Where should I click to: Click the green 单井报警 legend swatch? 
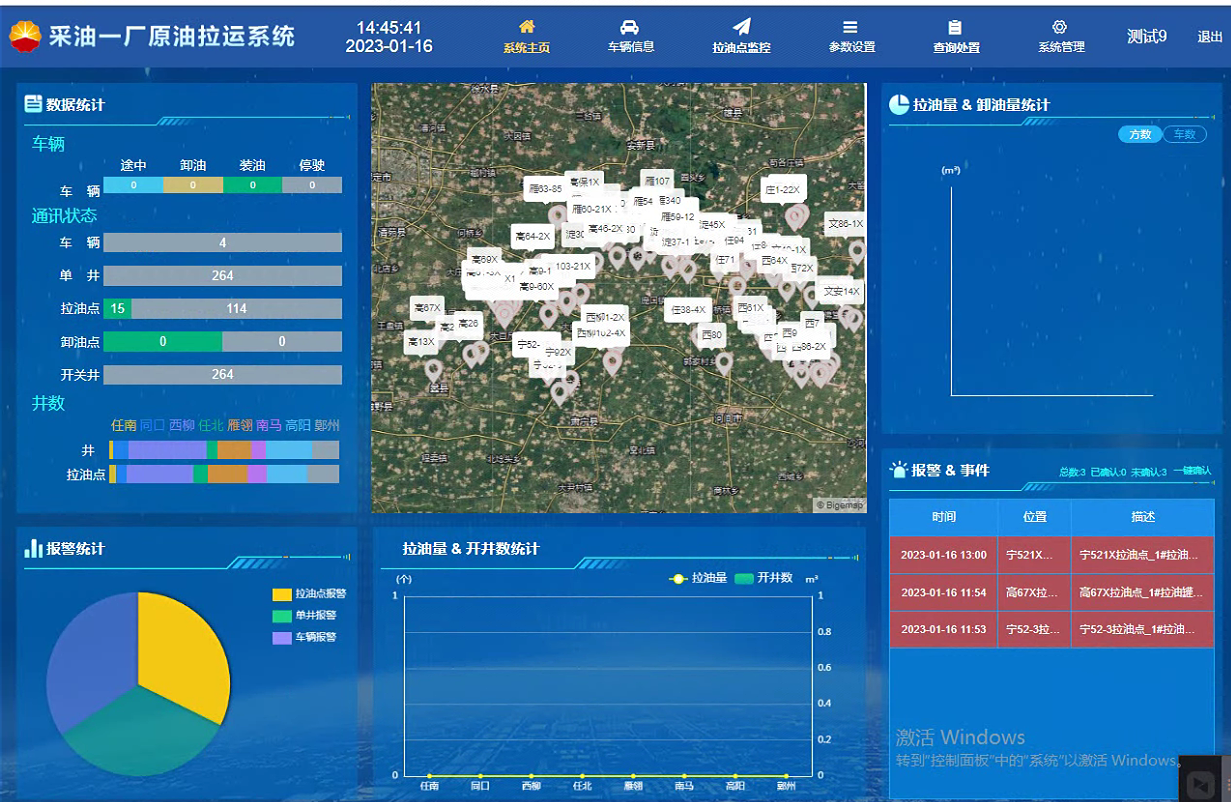coord(282,616)
